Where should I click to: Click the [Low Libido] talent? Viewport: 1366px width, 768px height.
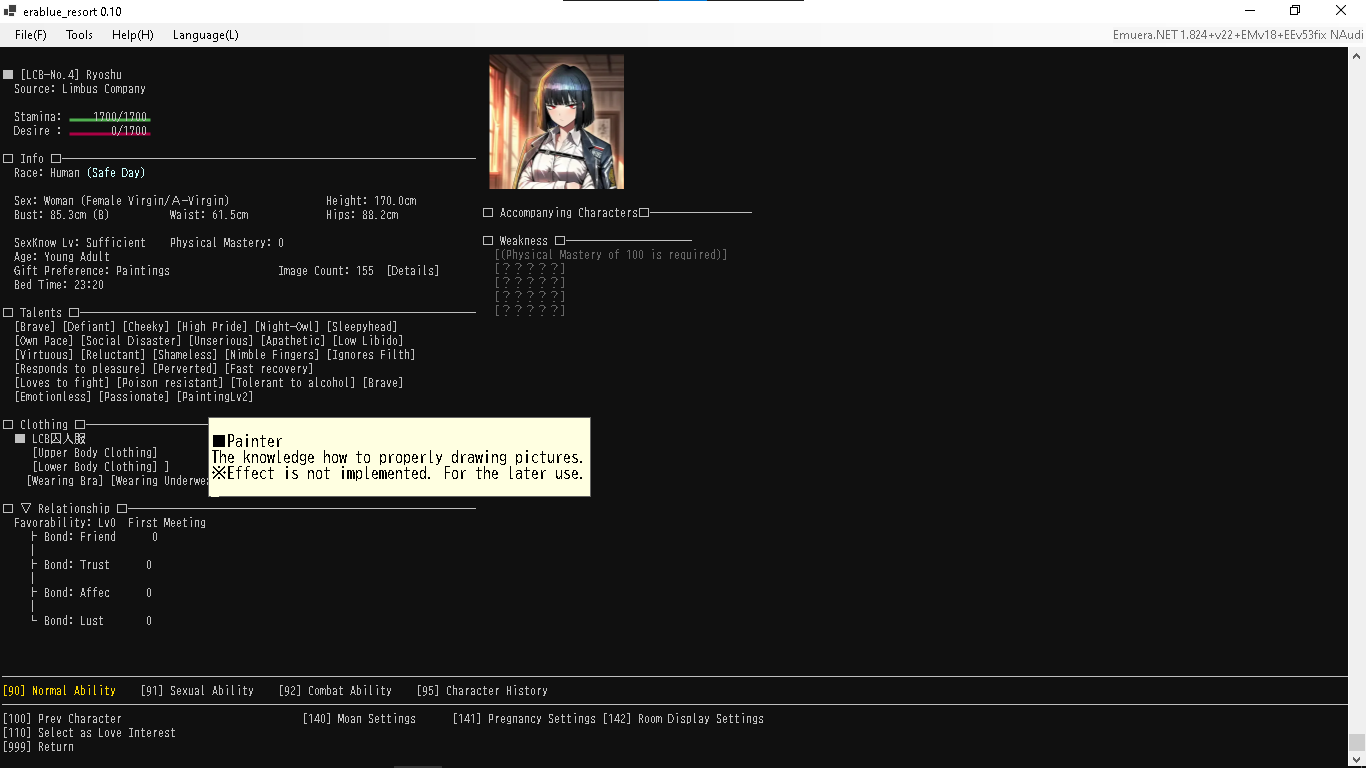pos(368,341)
